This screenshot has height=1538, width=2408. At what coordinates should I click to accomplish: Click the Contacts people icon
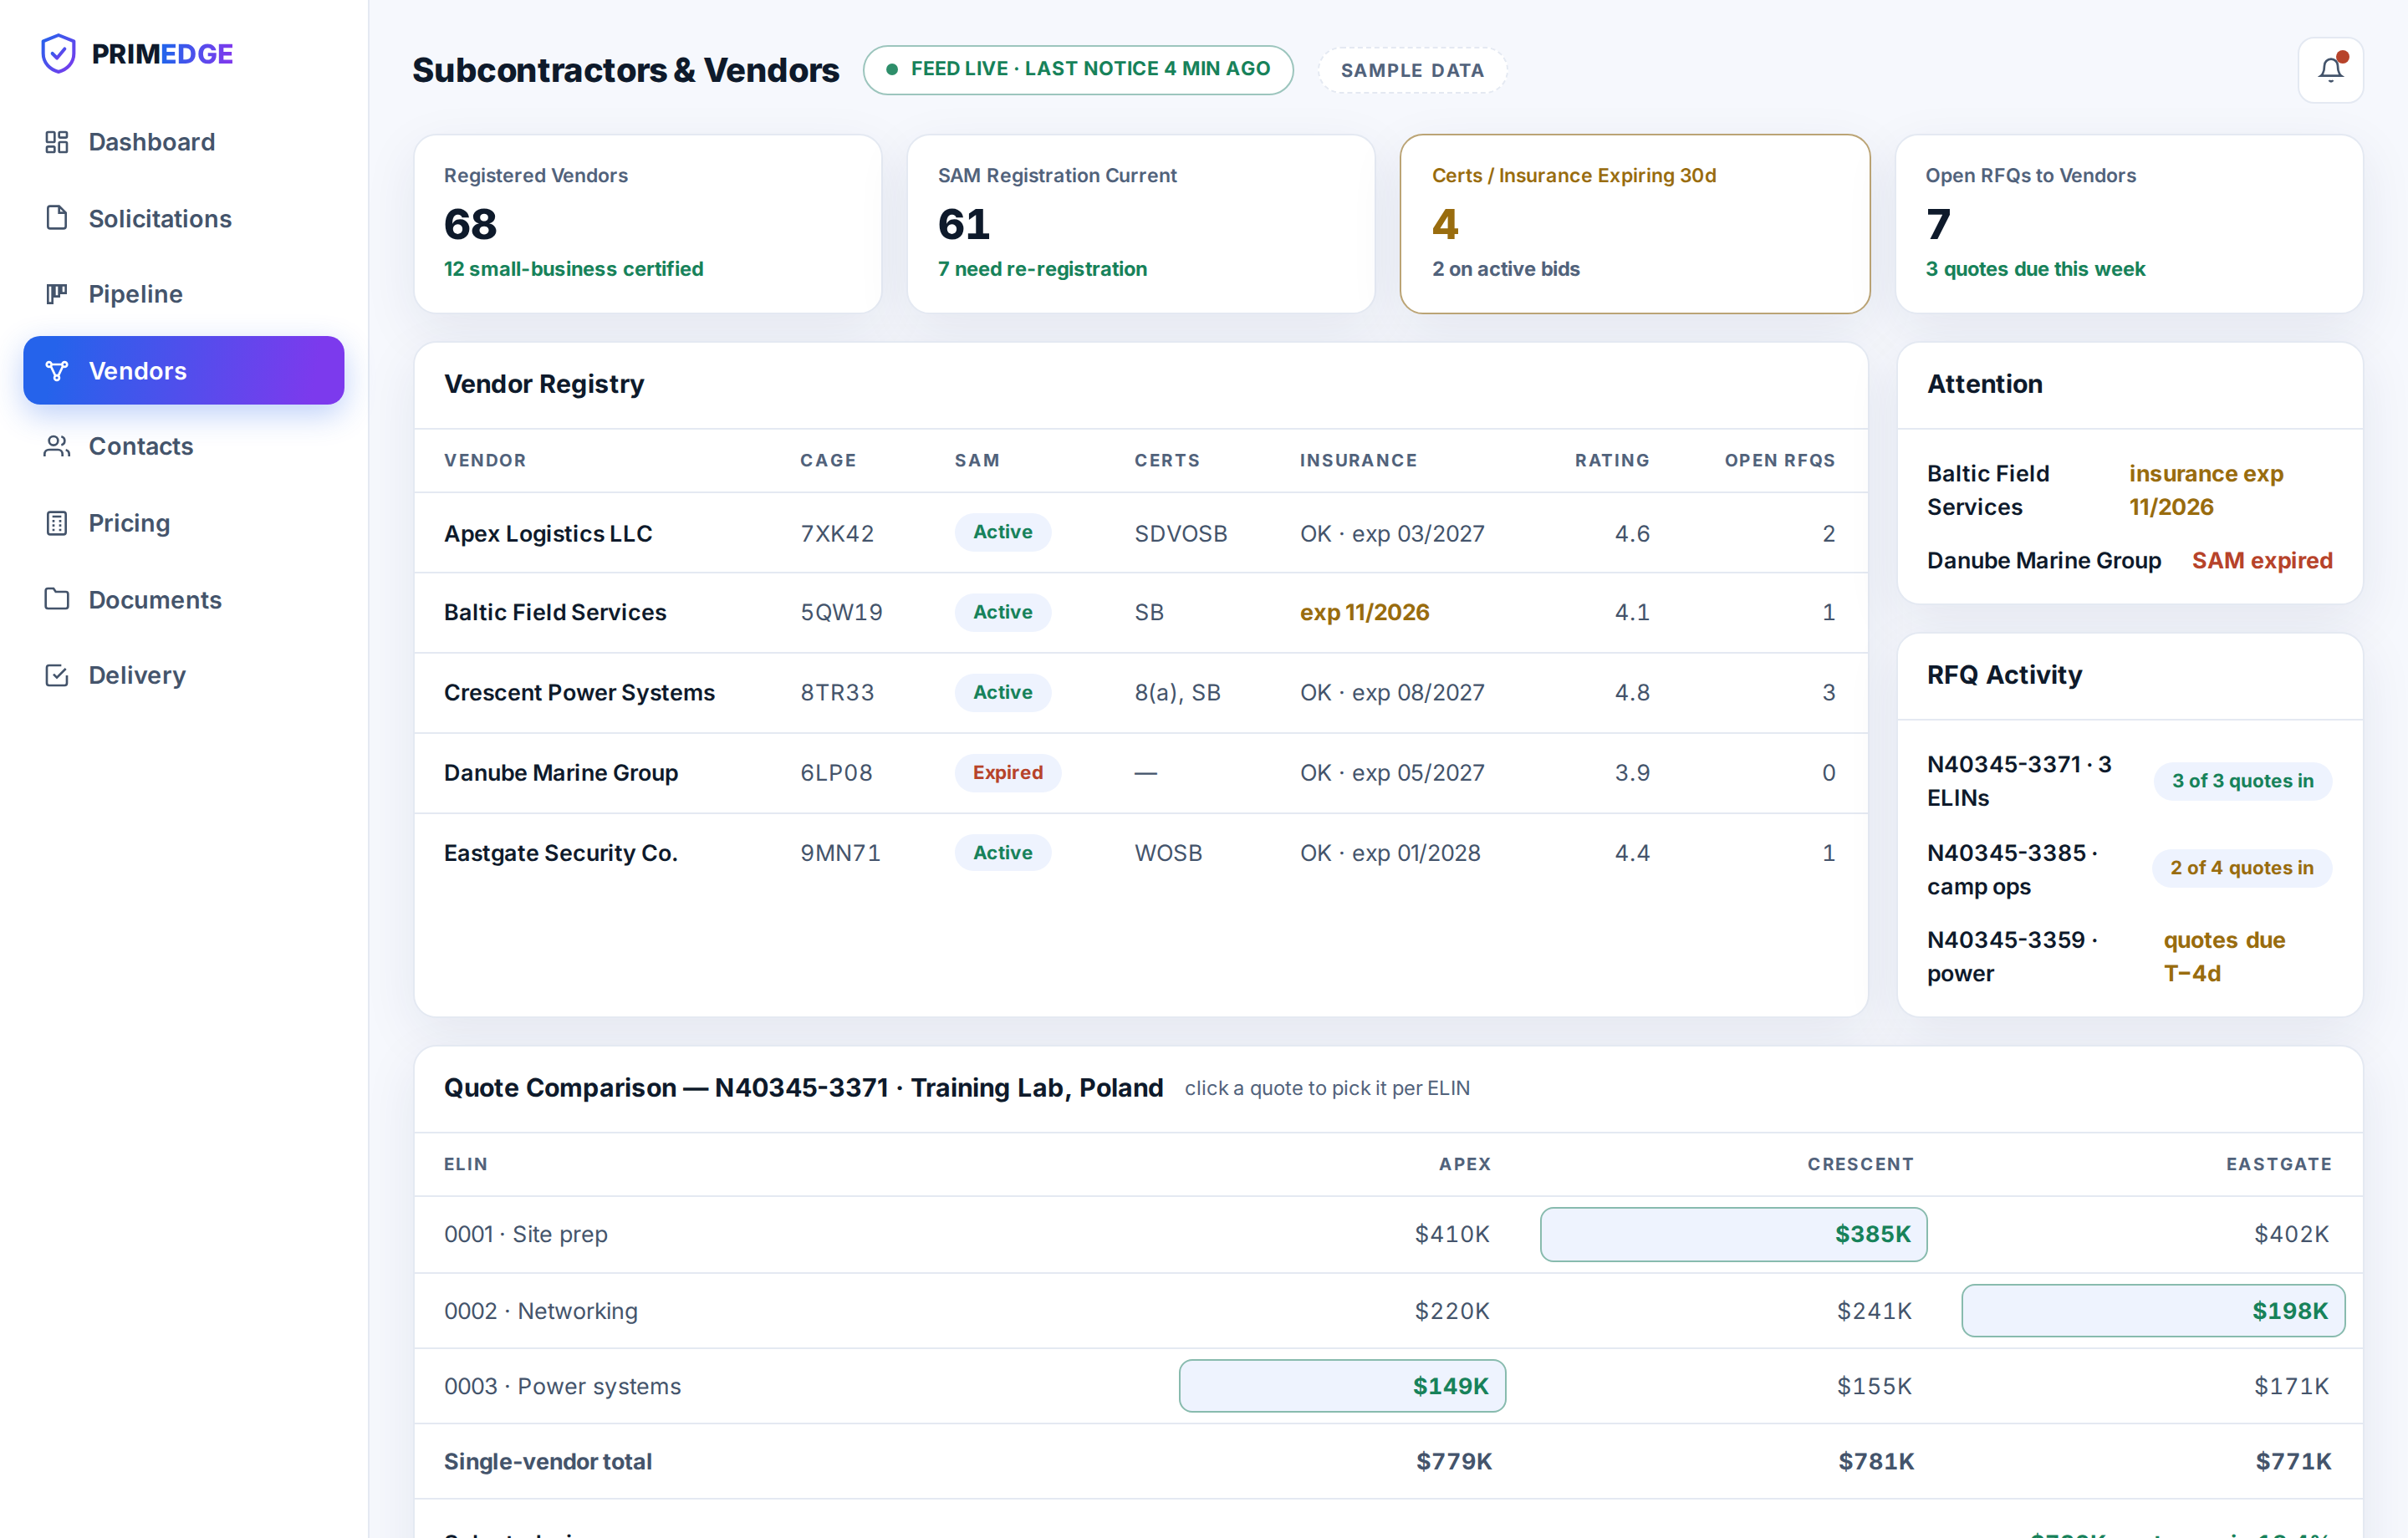pyautogui.click(x=57, y=446)
